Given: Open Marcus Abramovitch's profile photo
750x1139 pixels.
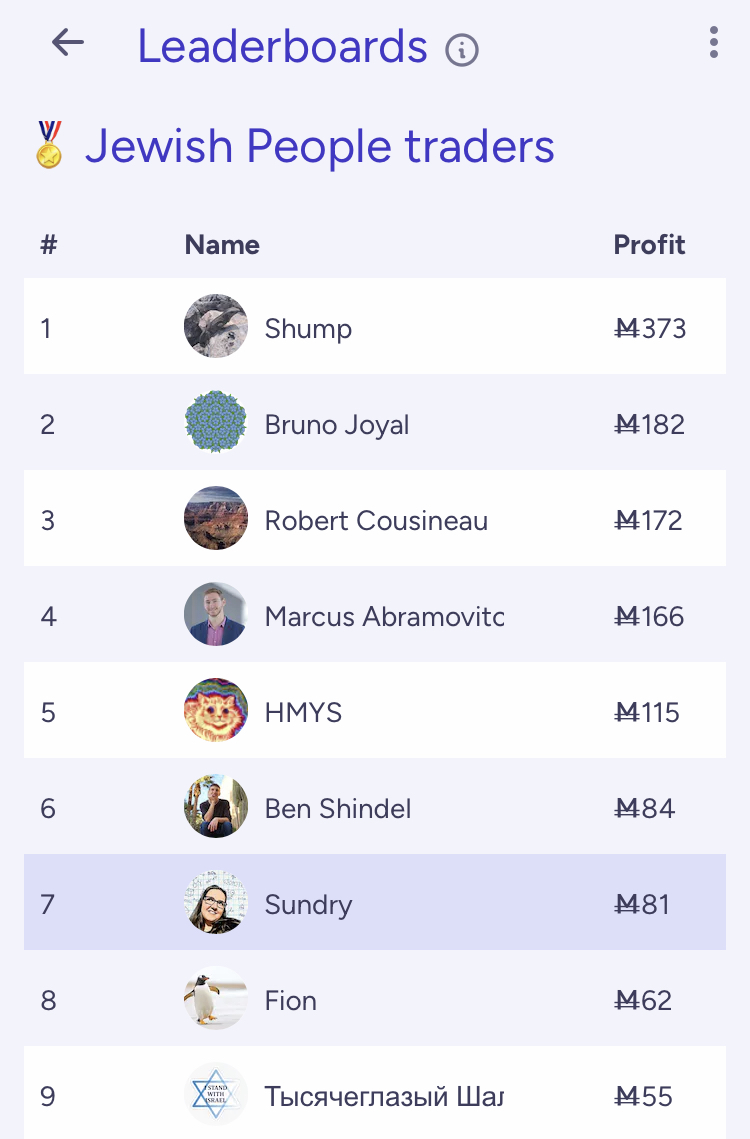Looking at the screenshot, I should pos(216,615).
